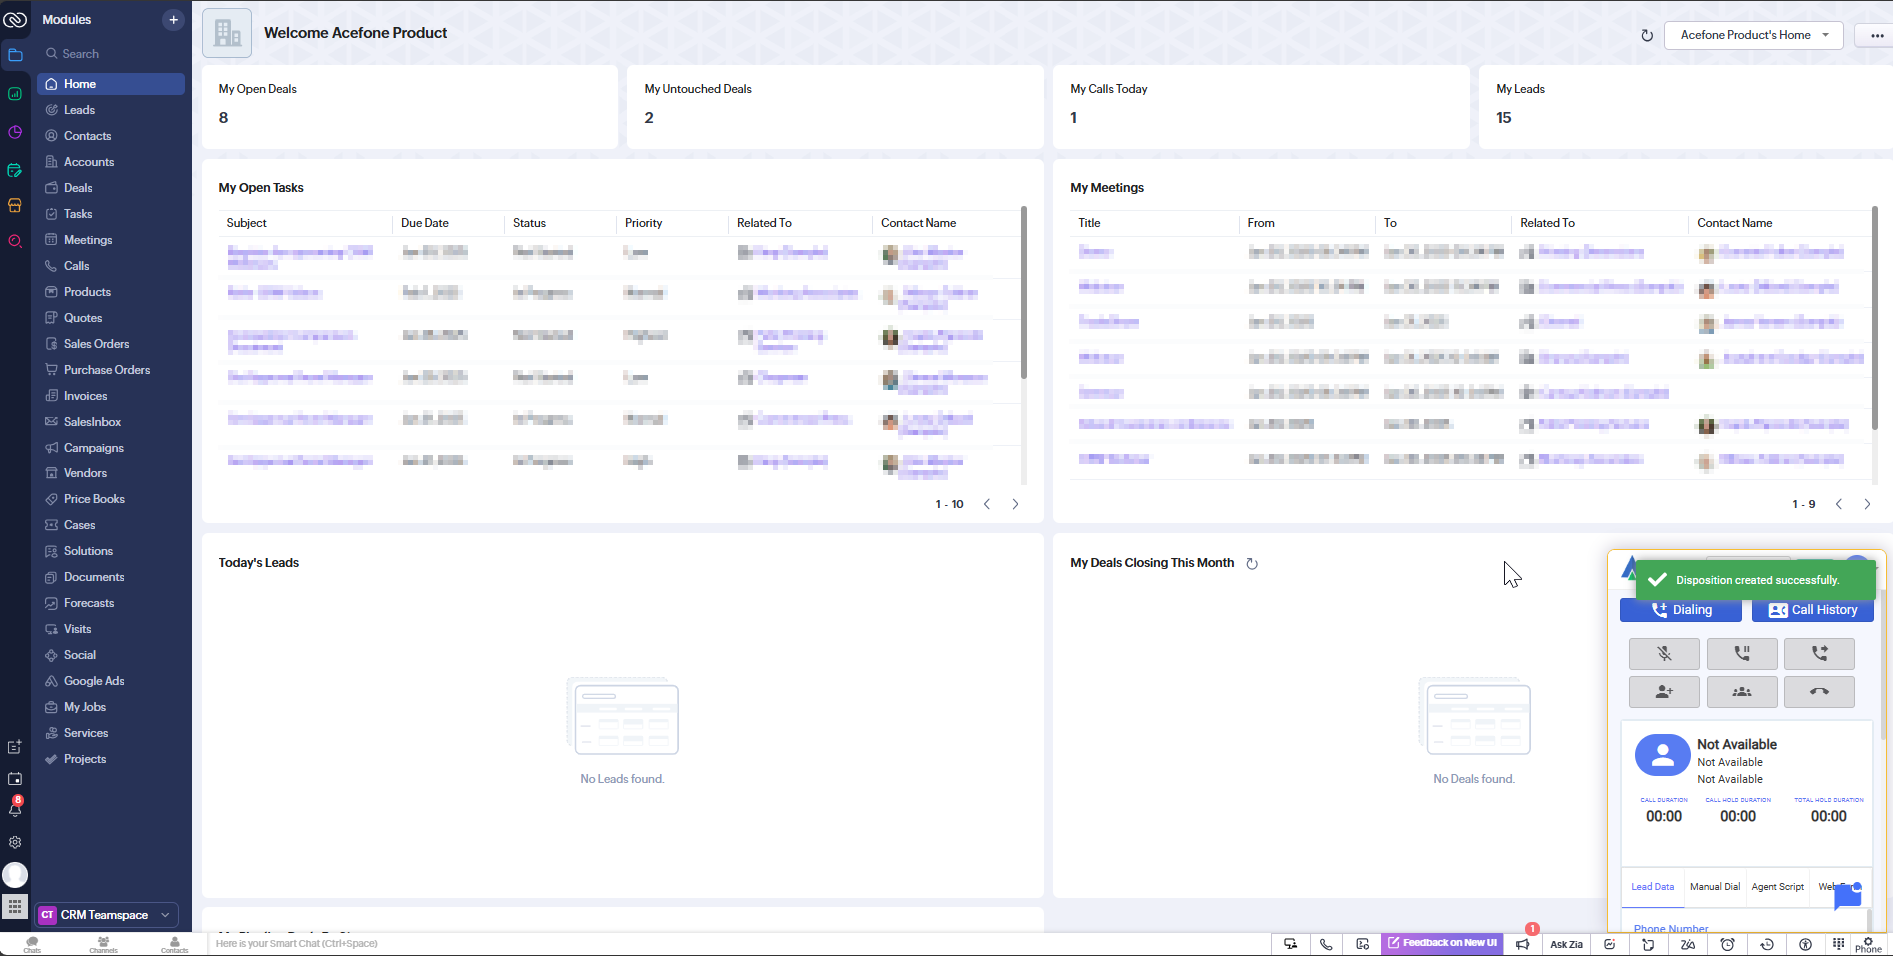Open the Campaigns module
The width and height of the screenshot is (1893, 956).
[x=111, y=448]
